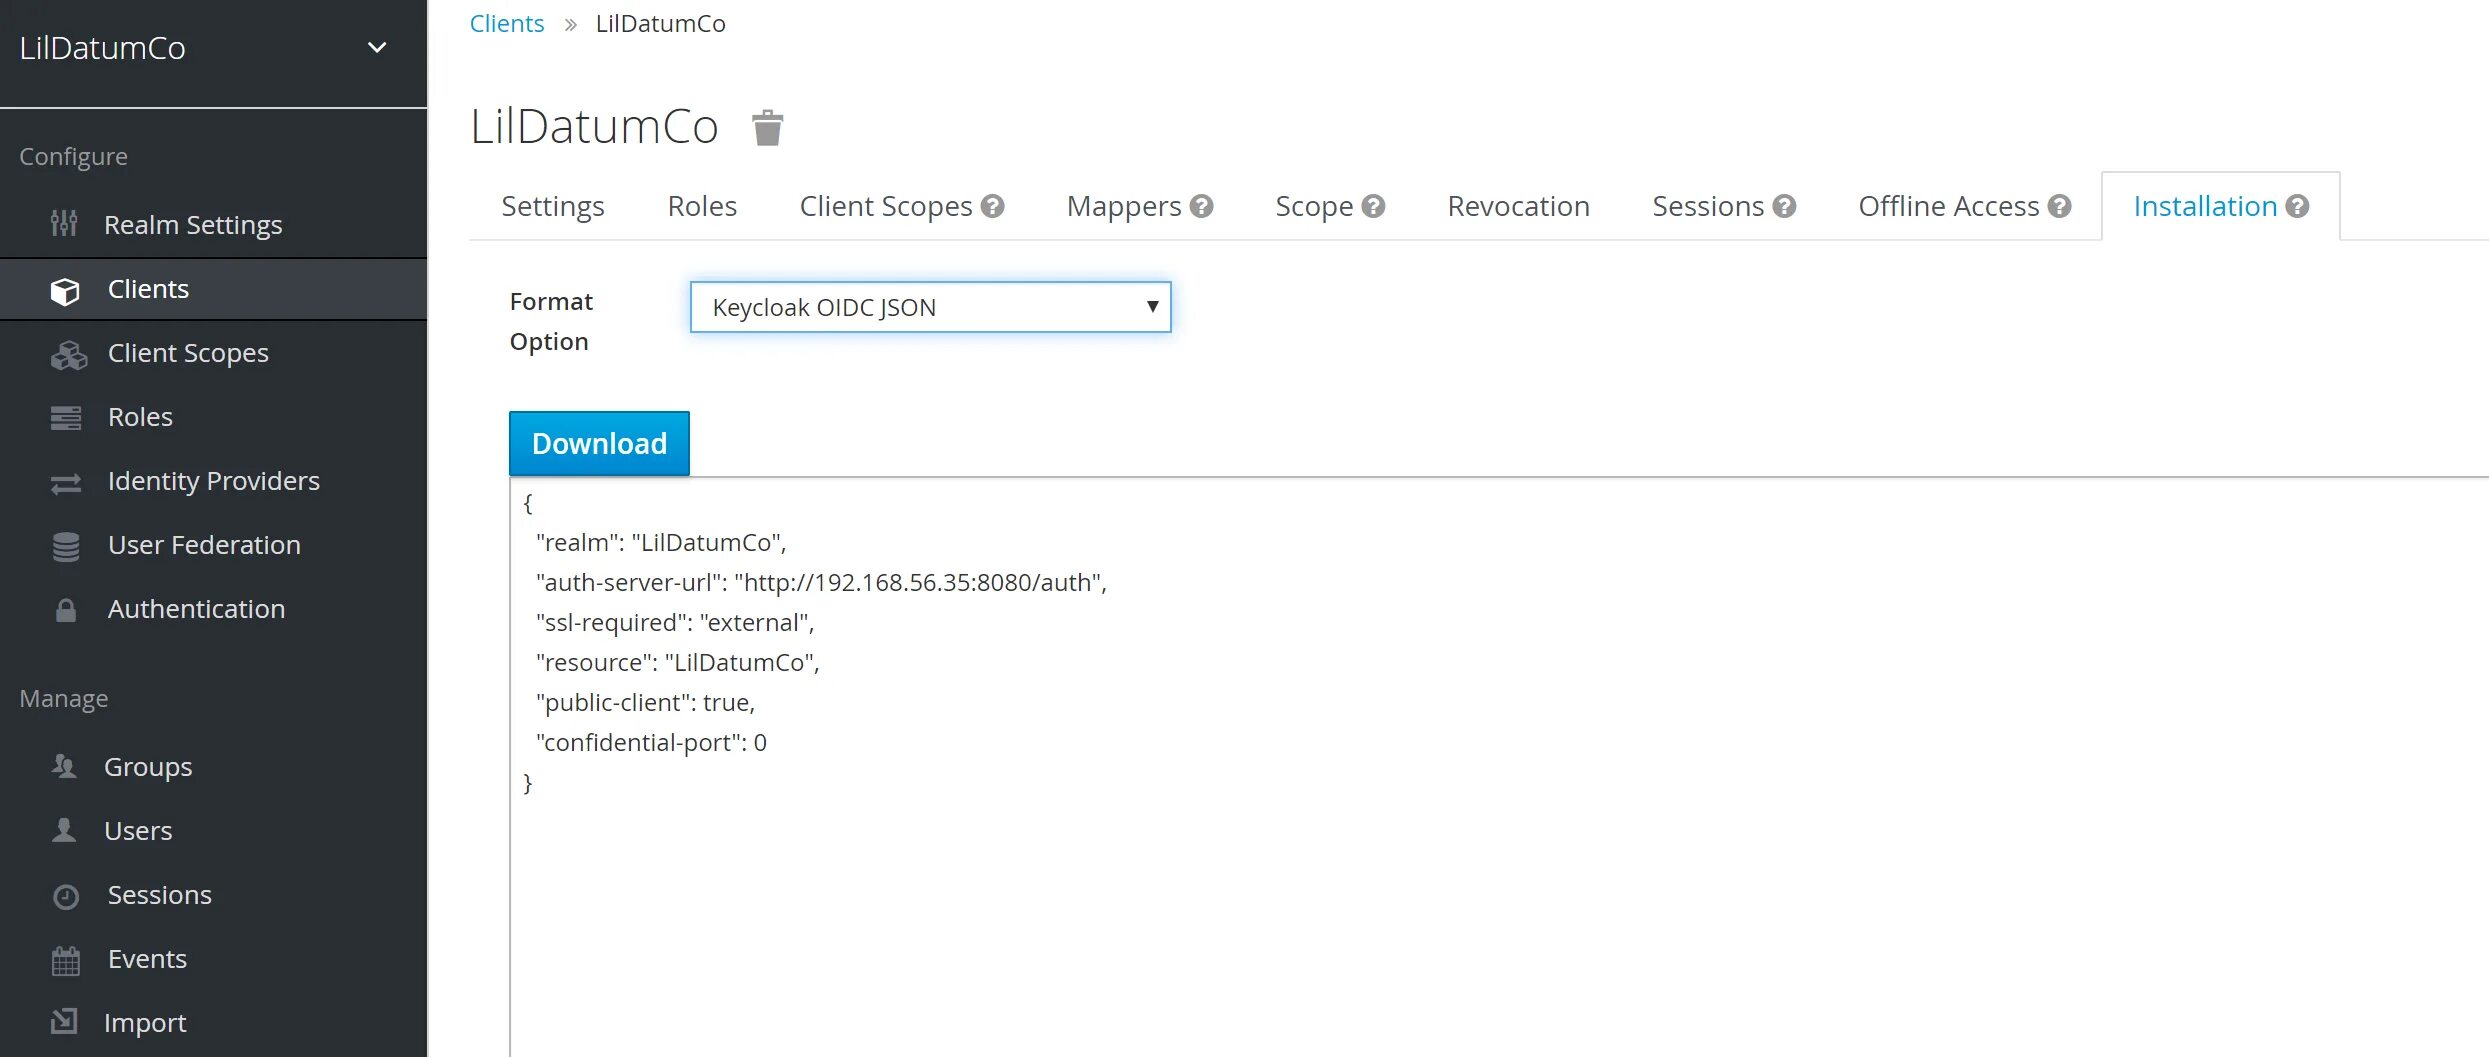Expand the LilDatumCo realm selector chevron
Screen dimensions: 2489x1057
pyautogui.click(x=377, y=47)
